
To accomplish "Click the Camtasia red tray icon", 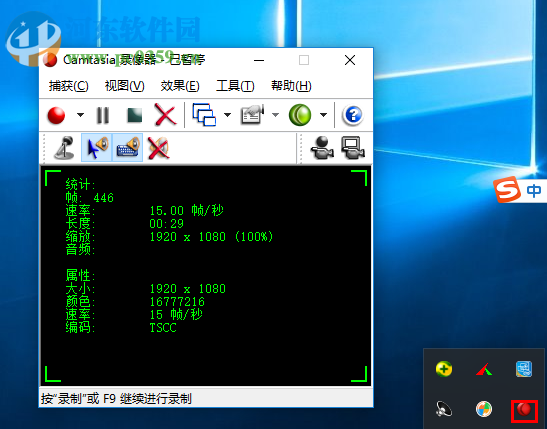I will pos(524,409).
